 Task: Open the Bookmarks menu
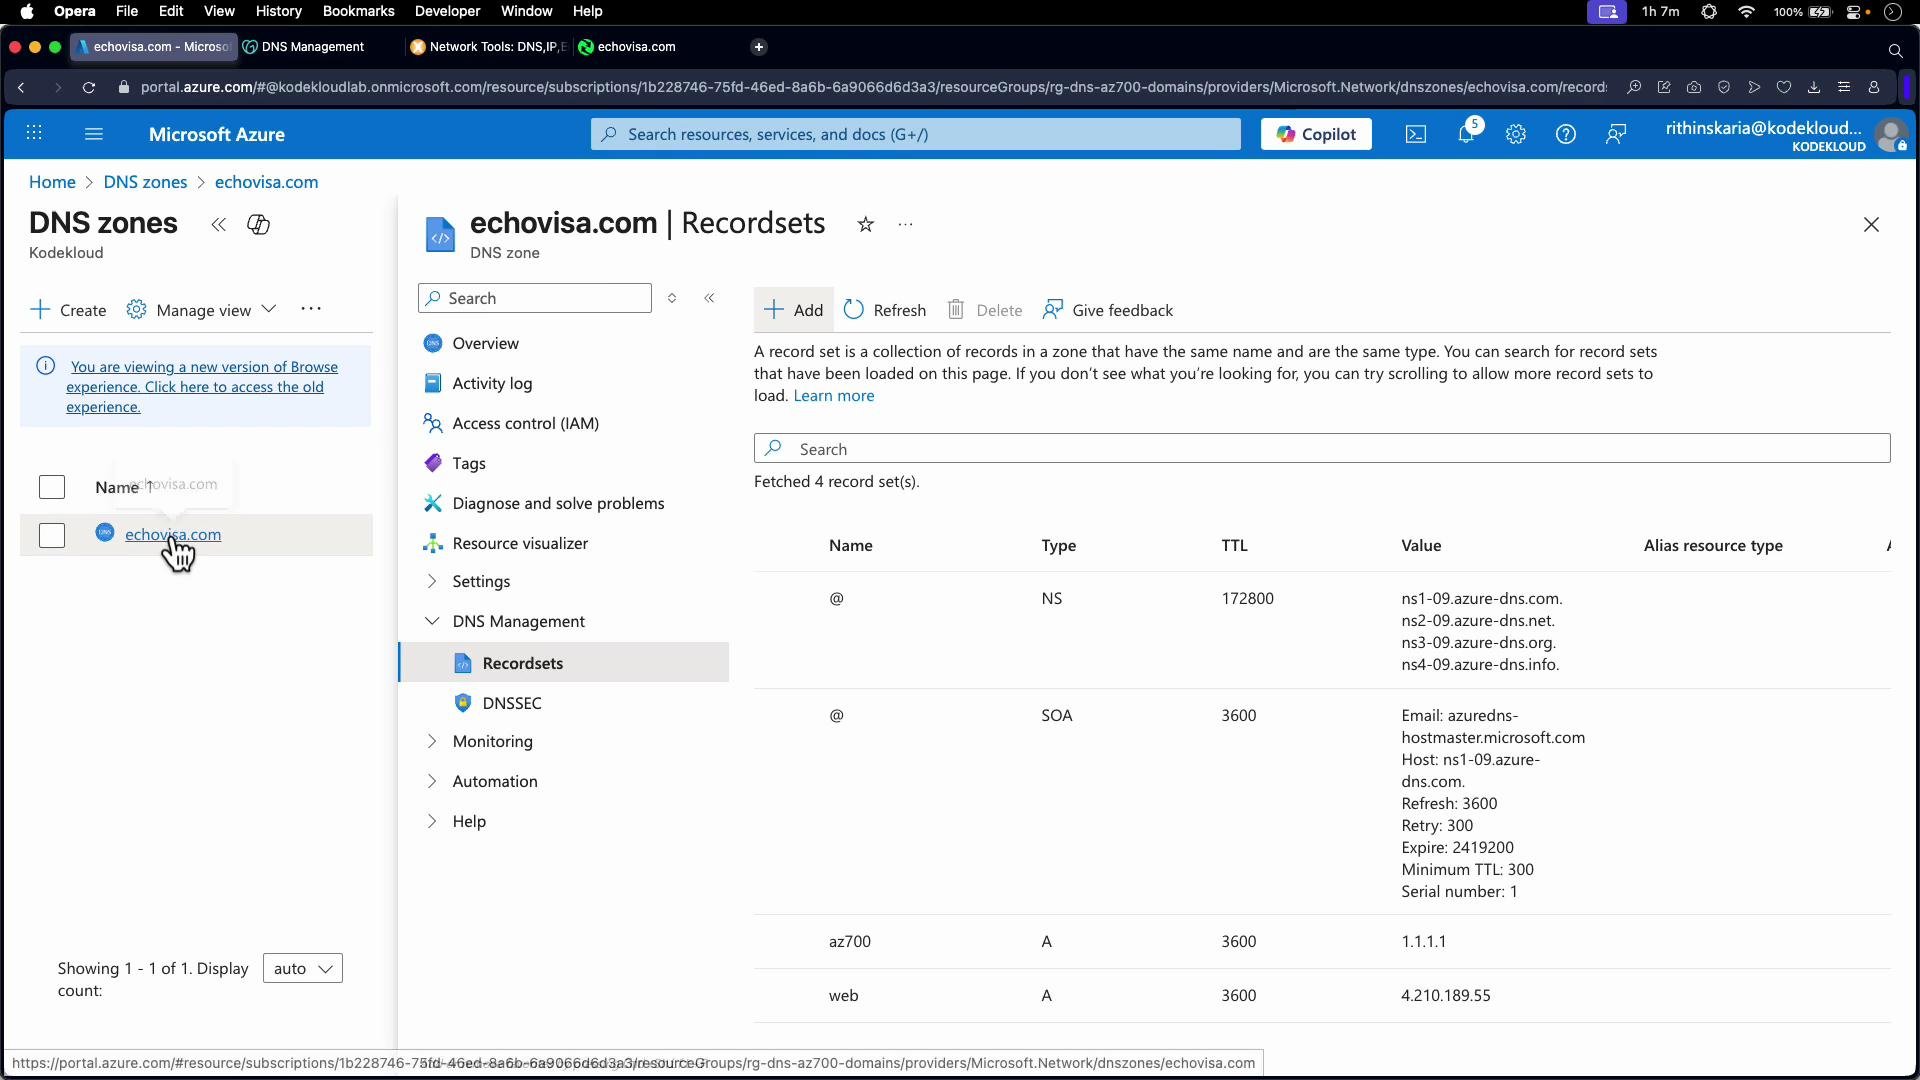tap(358, 11)
